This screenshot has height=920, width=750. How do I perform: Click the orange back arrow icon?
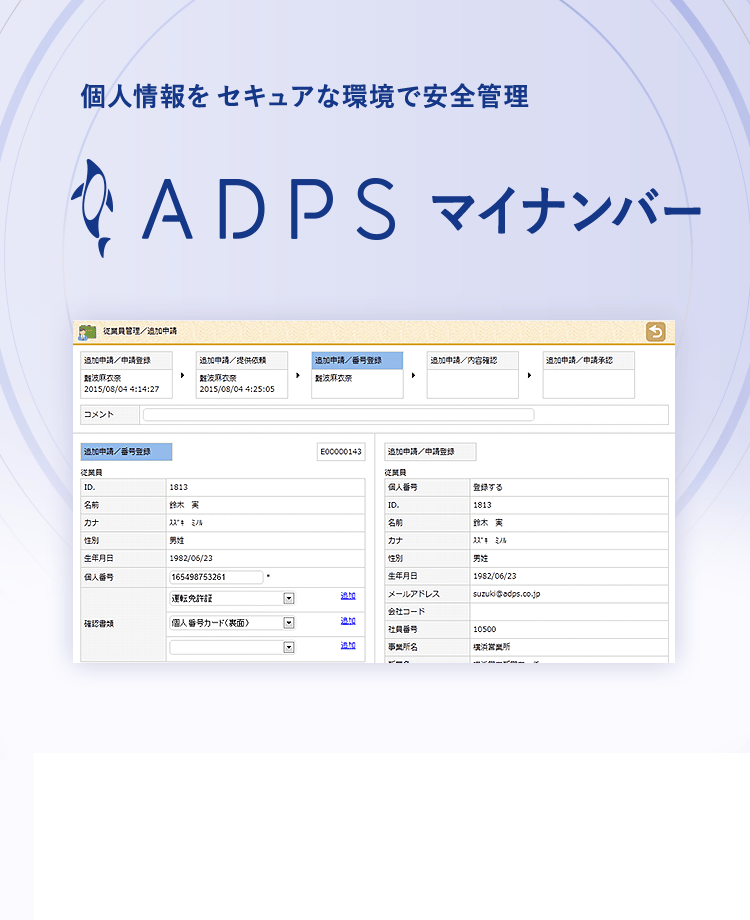pyautogui.click(x=655, y=332)
